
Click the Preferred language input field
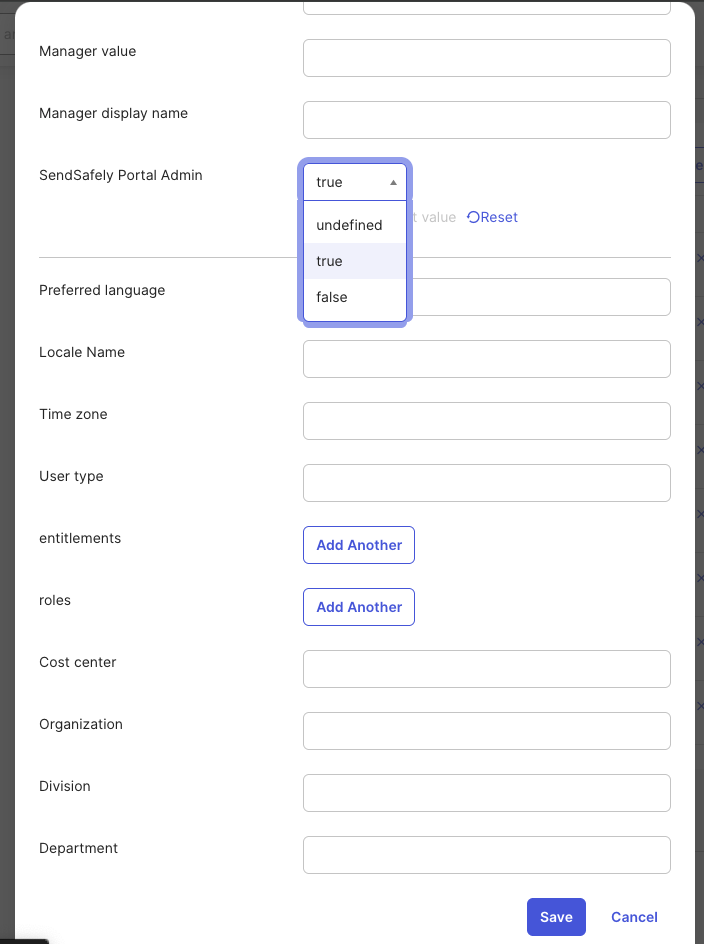tap(539, 297)
